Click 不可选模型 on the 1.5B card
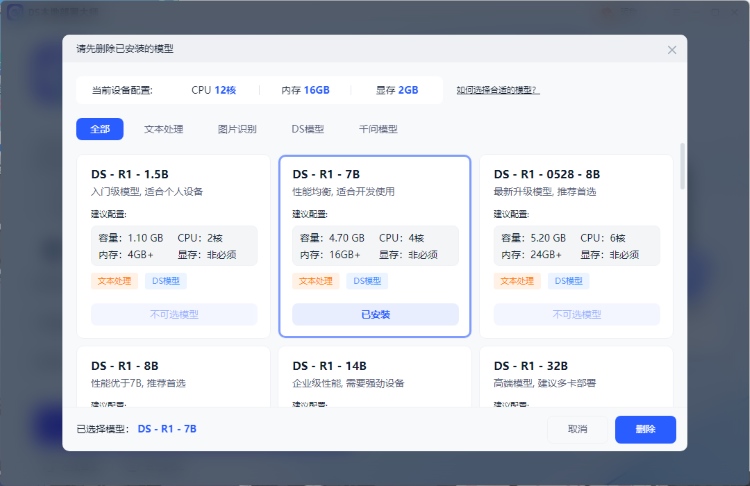The image size is (750, 486). [173, 314]
